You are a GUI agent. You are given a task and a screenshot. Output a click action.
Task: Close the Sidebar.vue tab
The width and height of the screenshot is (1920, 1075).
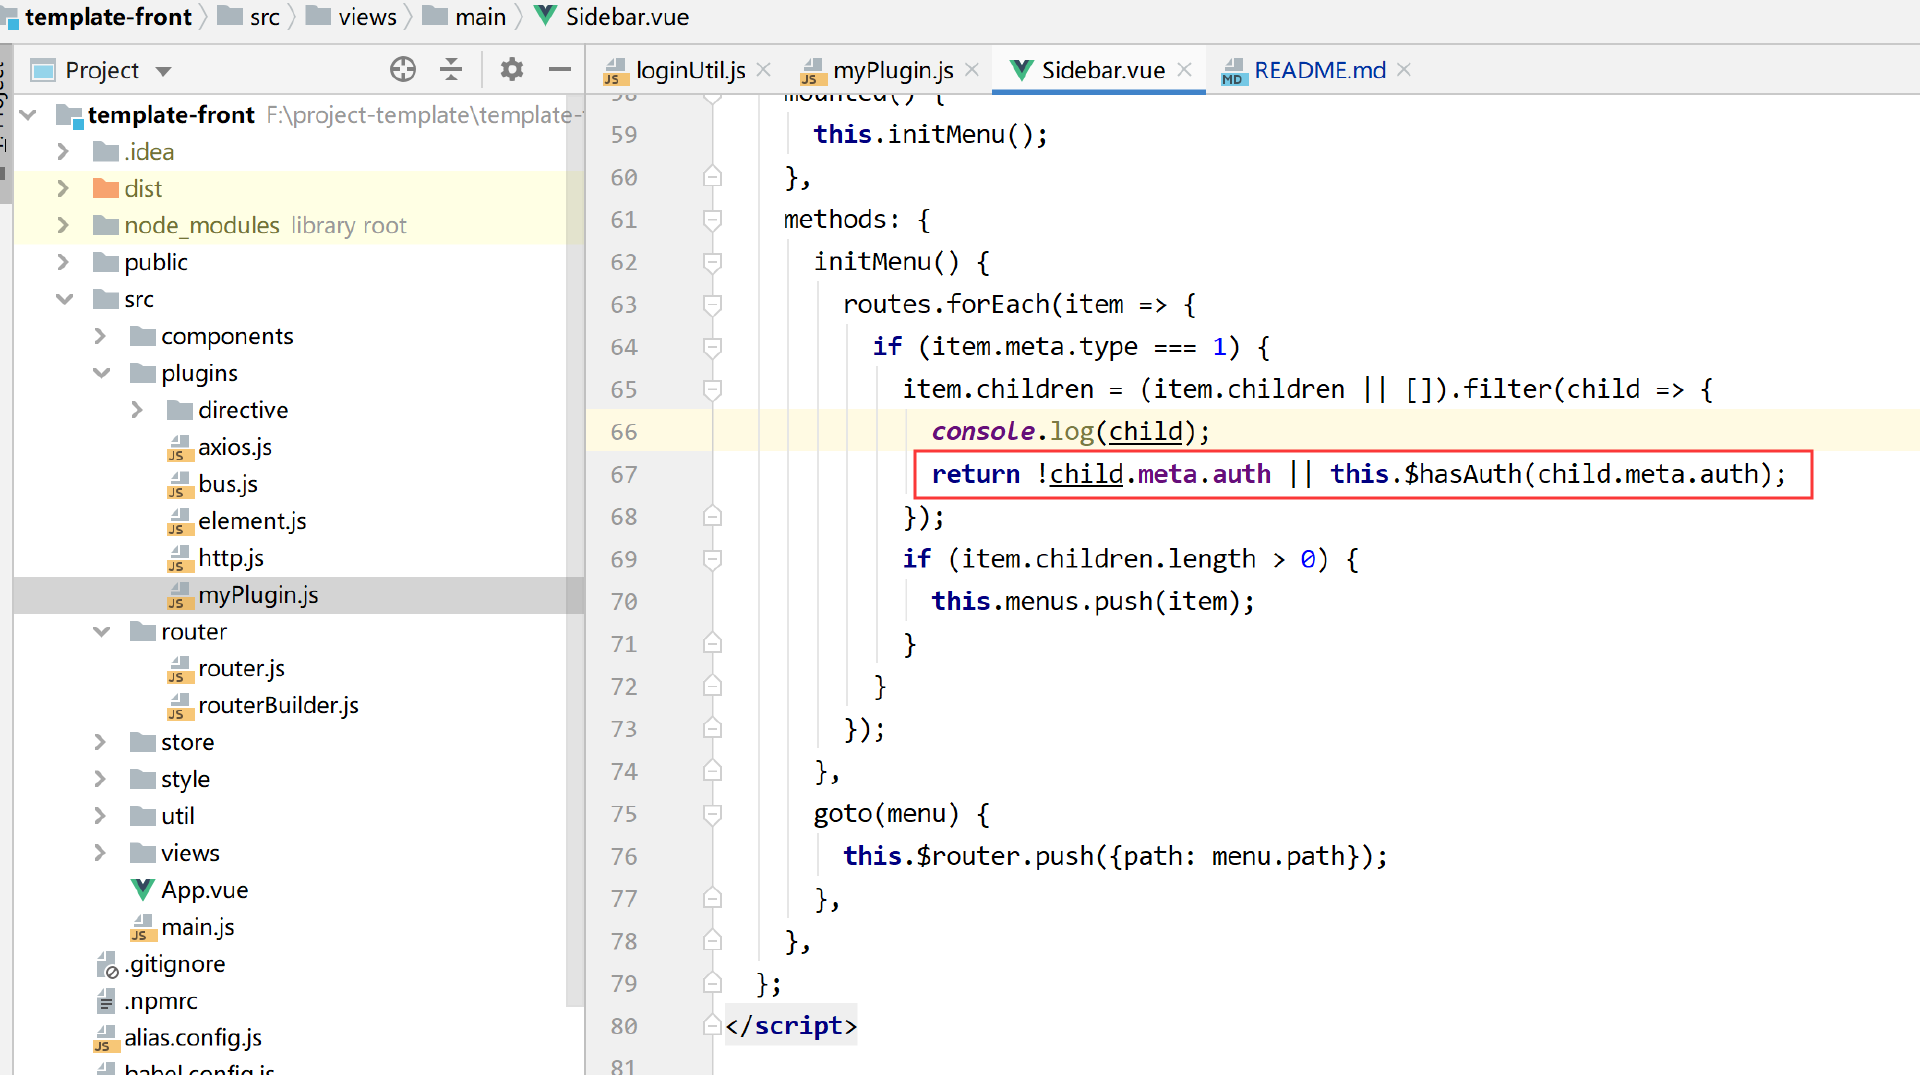pyautogui.click(x=1185, y=69)
